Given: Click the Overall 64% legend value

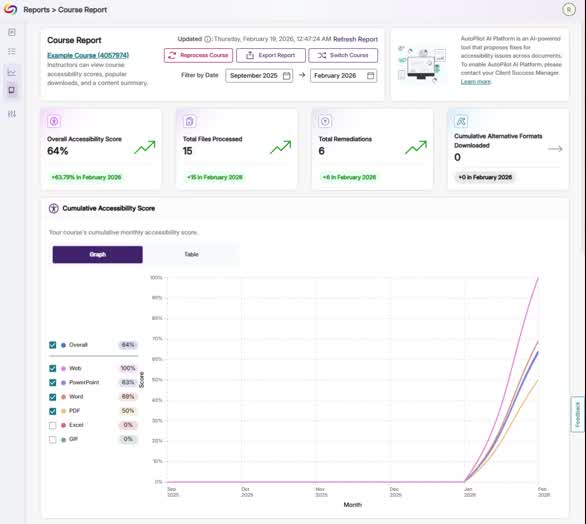Looking at the screenshot, I should pyautogui.click(x=128, y=345).
